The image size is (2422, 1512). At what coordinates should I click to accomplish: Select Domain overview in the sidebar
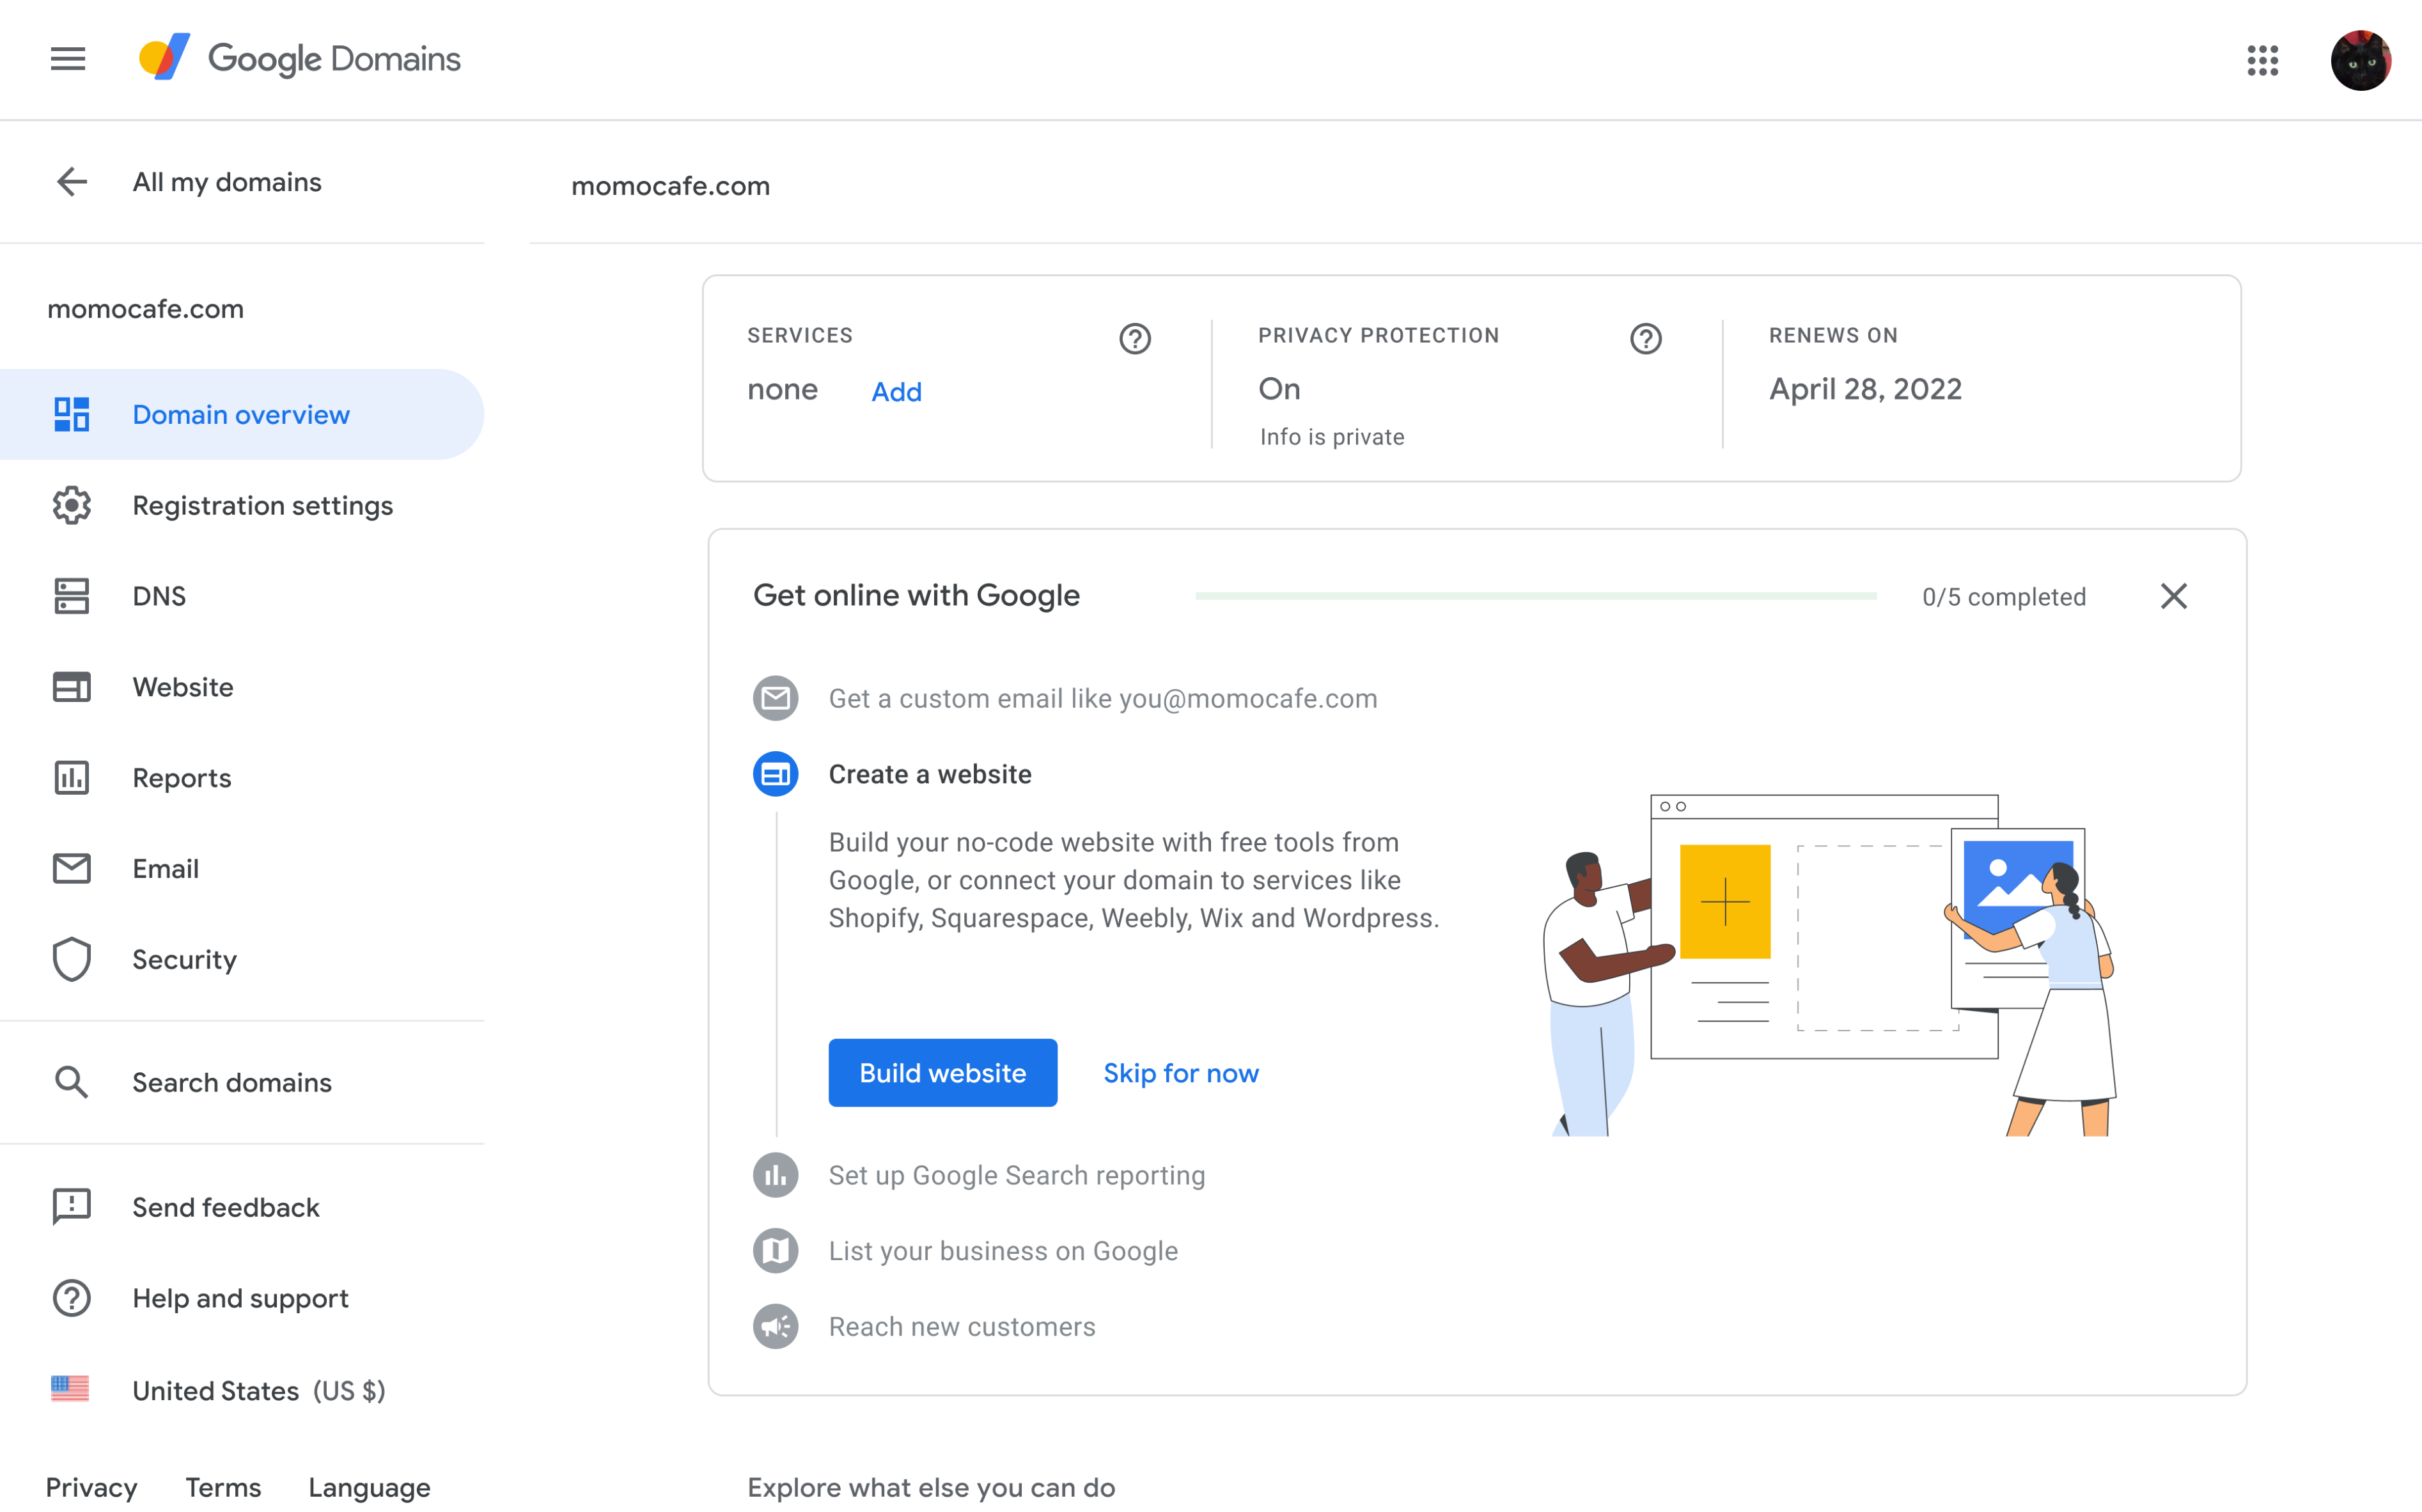point(242,414)
